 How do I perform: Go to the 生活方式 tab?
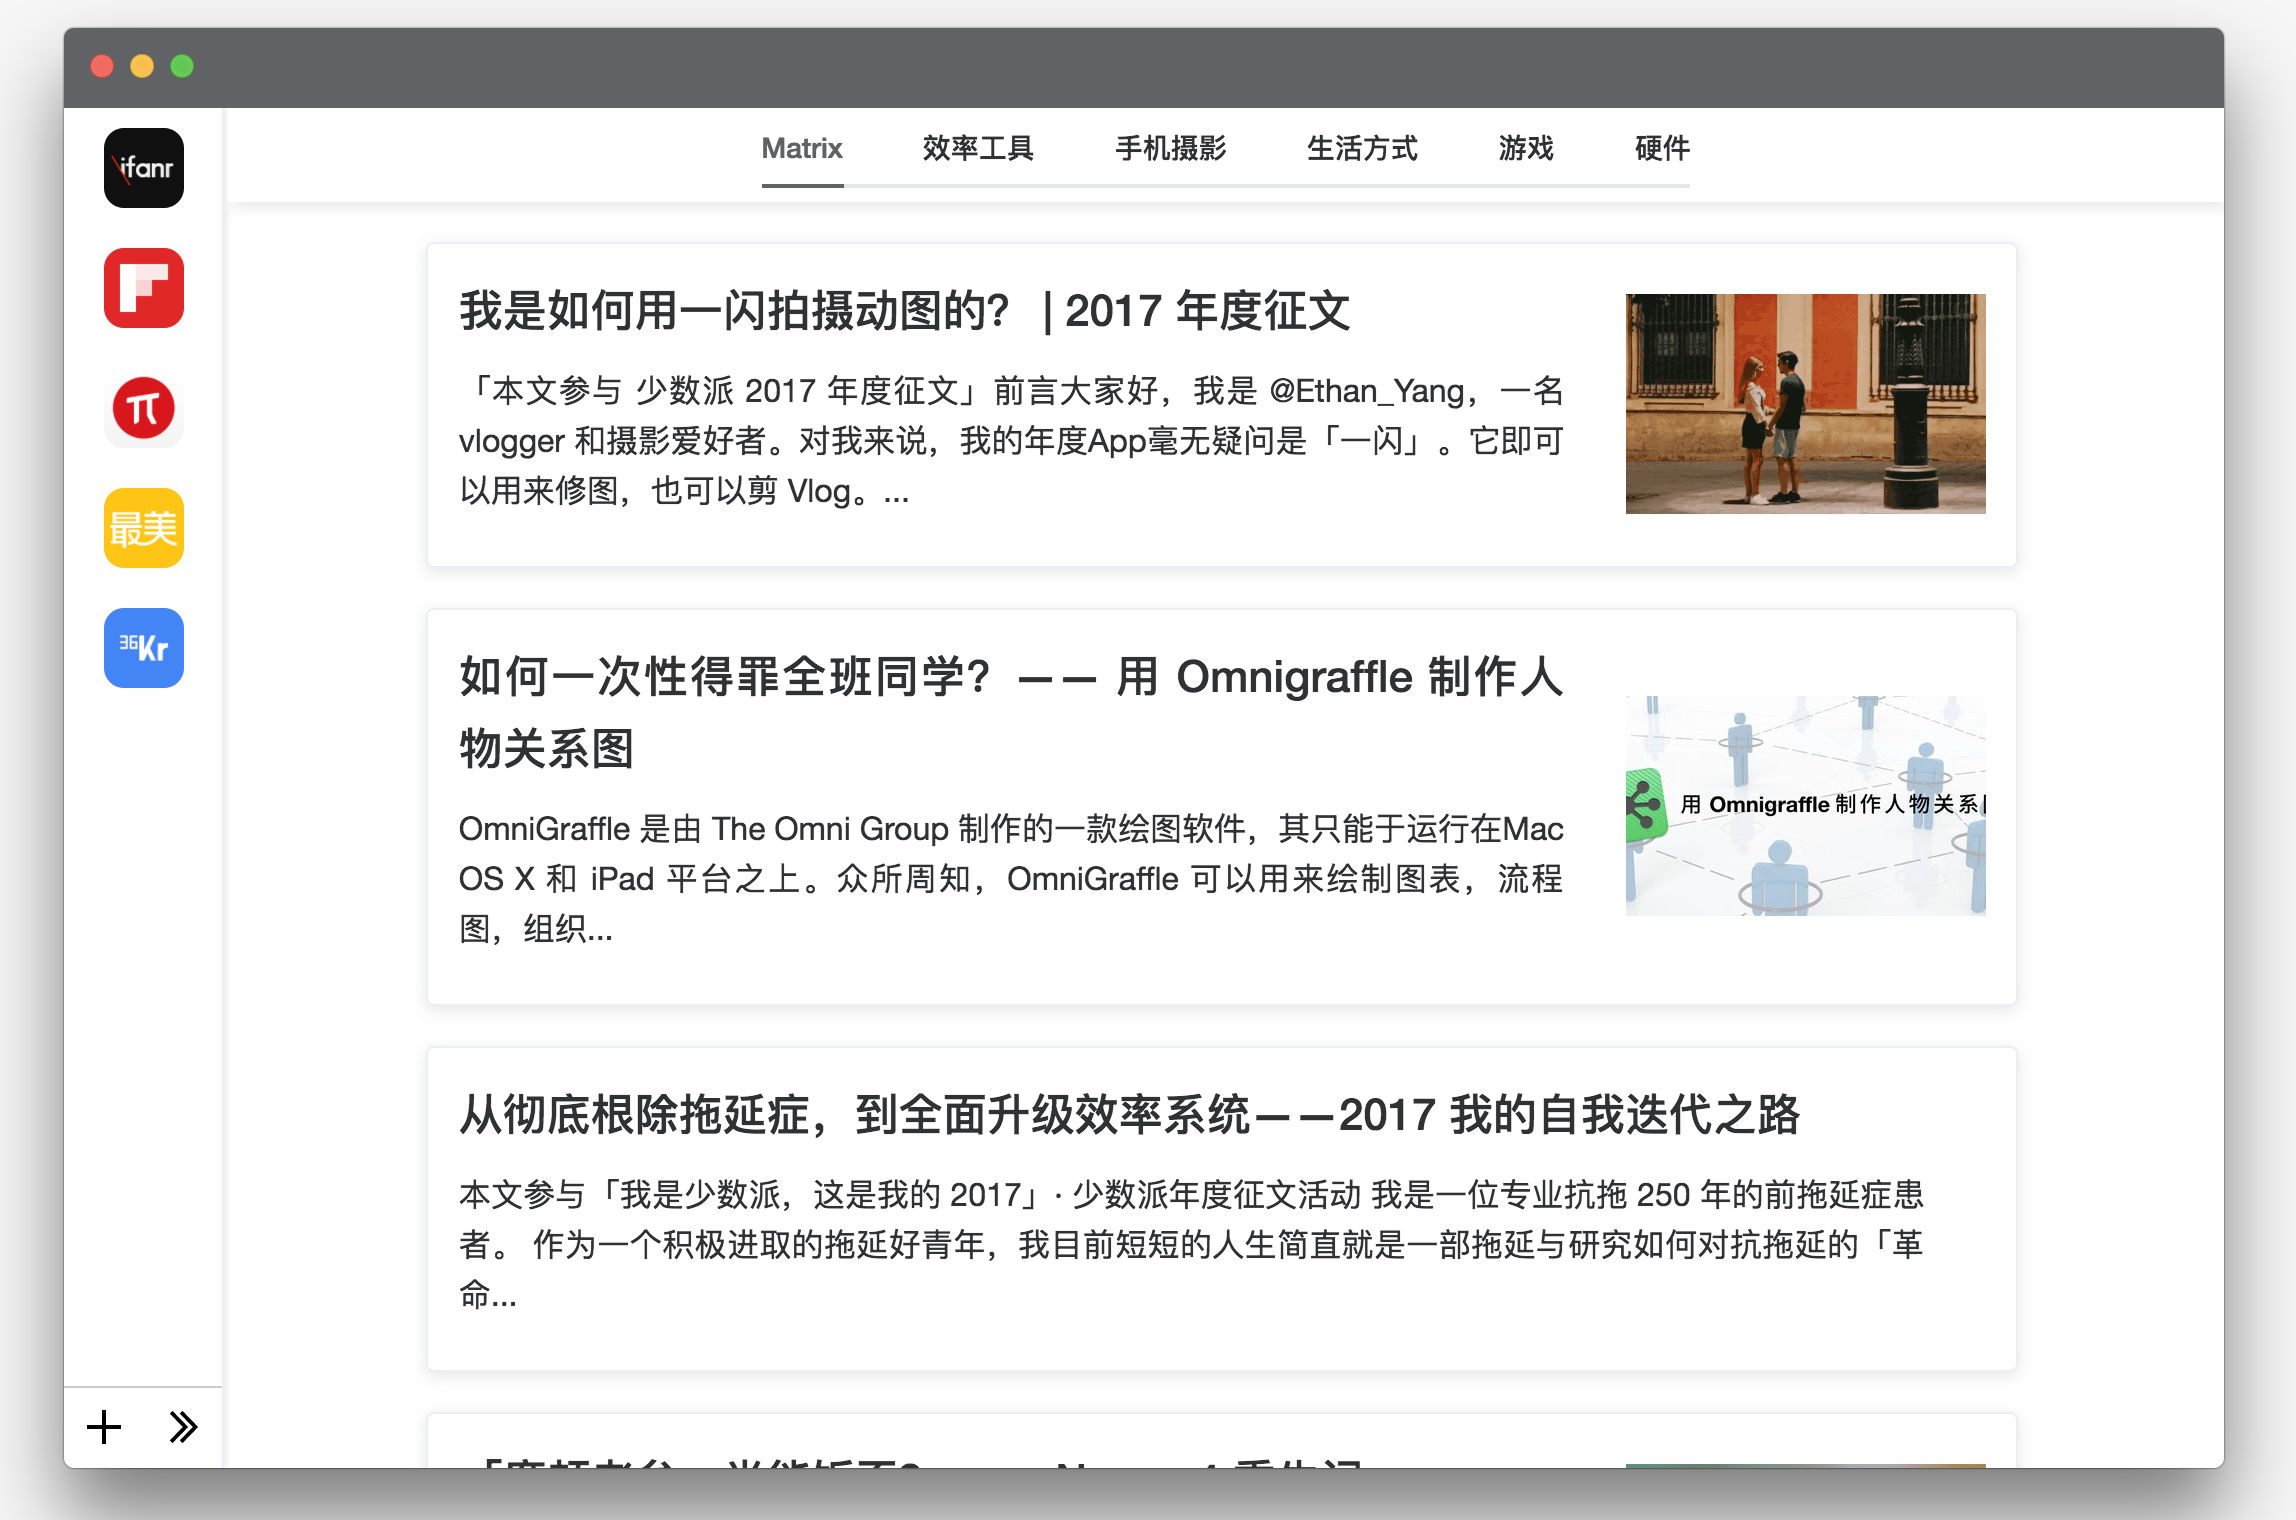click(x=1361, y=149)
